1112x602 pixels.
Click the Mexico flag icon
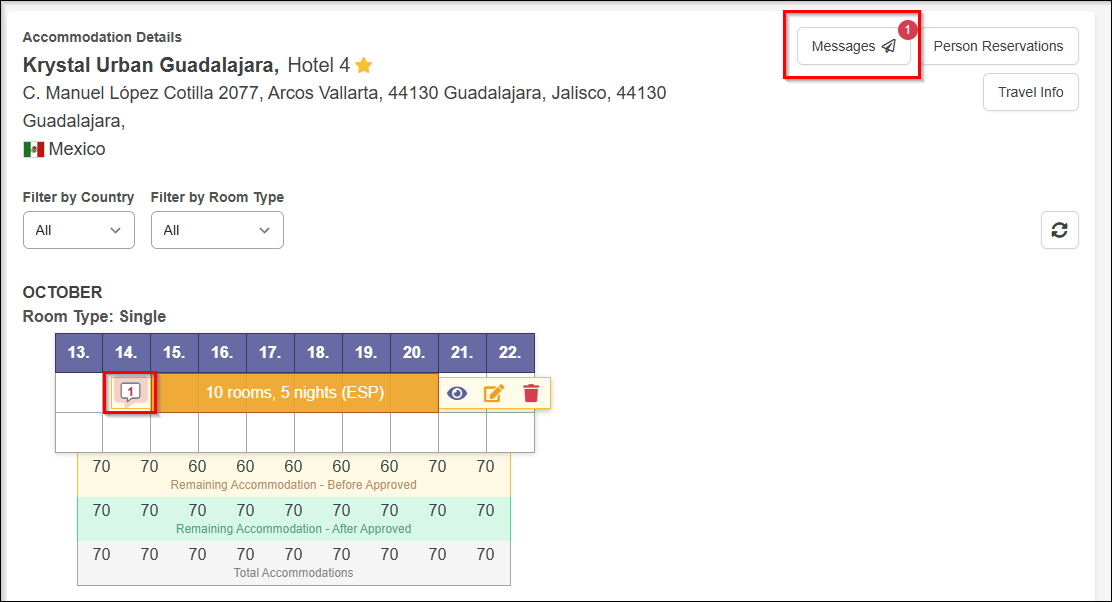click(34, 149)
